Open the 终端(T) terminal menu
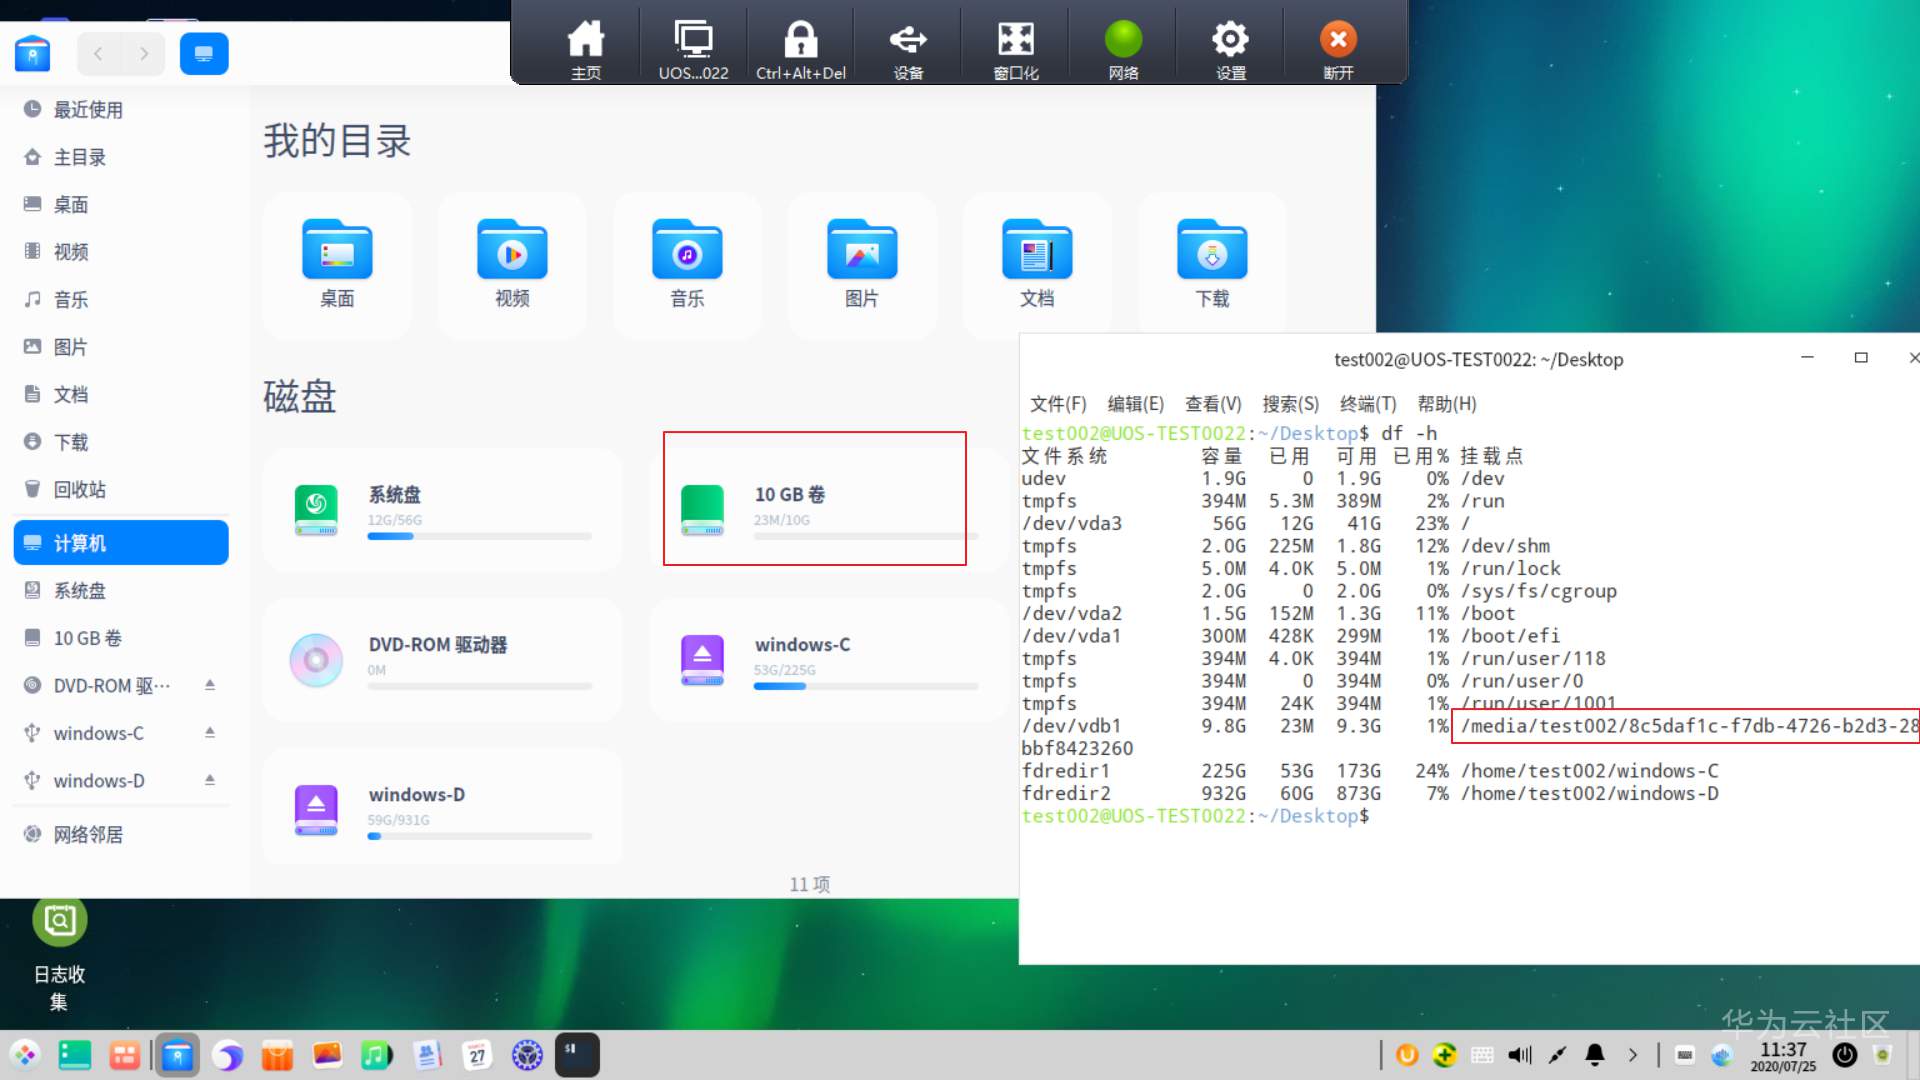 (x=1367, y=404)
